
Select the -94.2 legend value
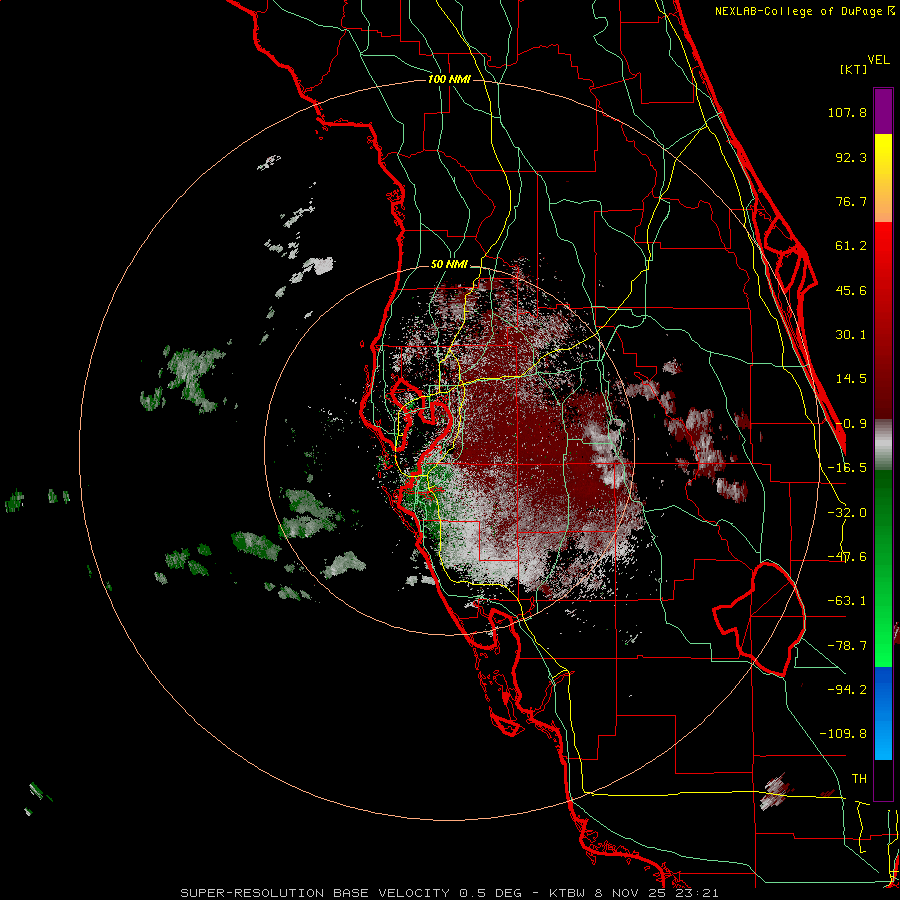[847, 689]
